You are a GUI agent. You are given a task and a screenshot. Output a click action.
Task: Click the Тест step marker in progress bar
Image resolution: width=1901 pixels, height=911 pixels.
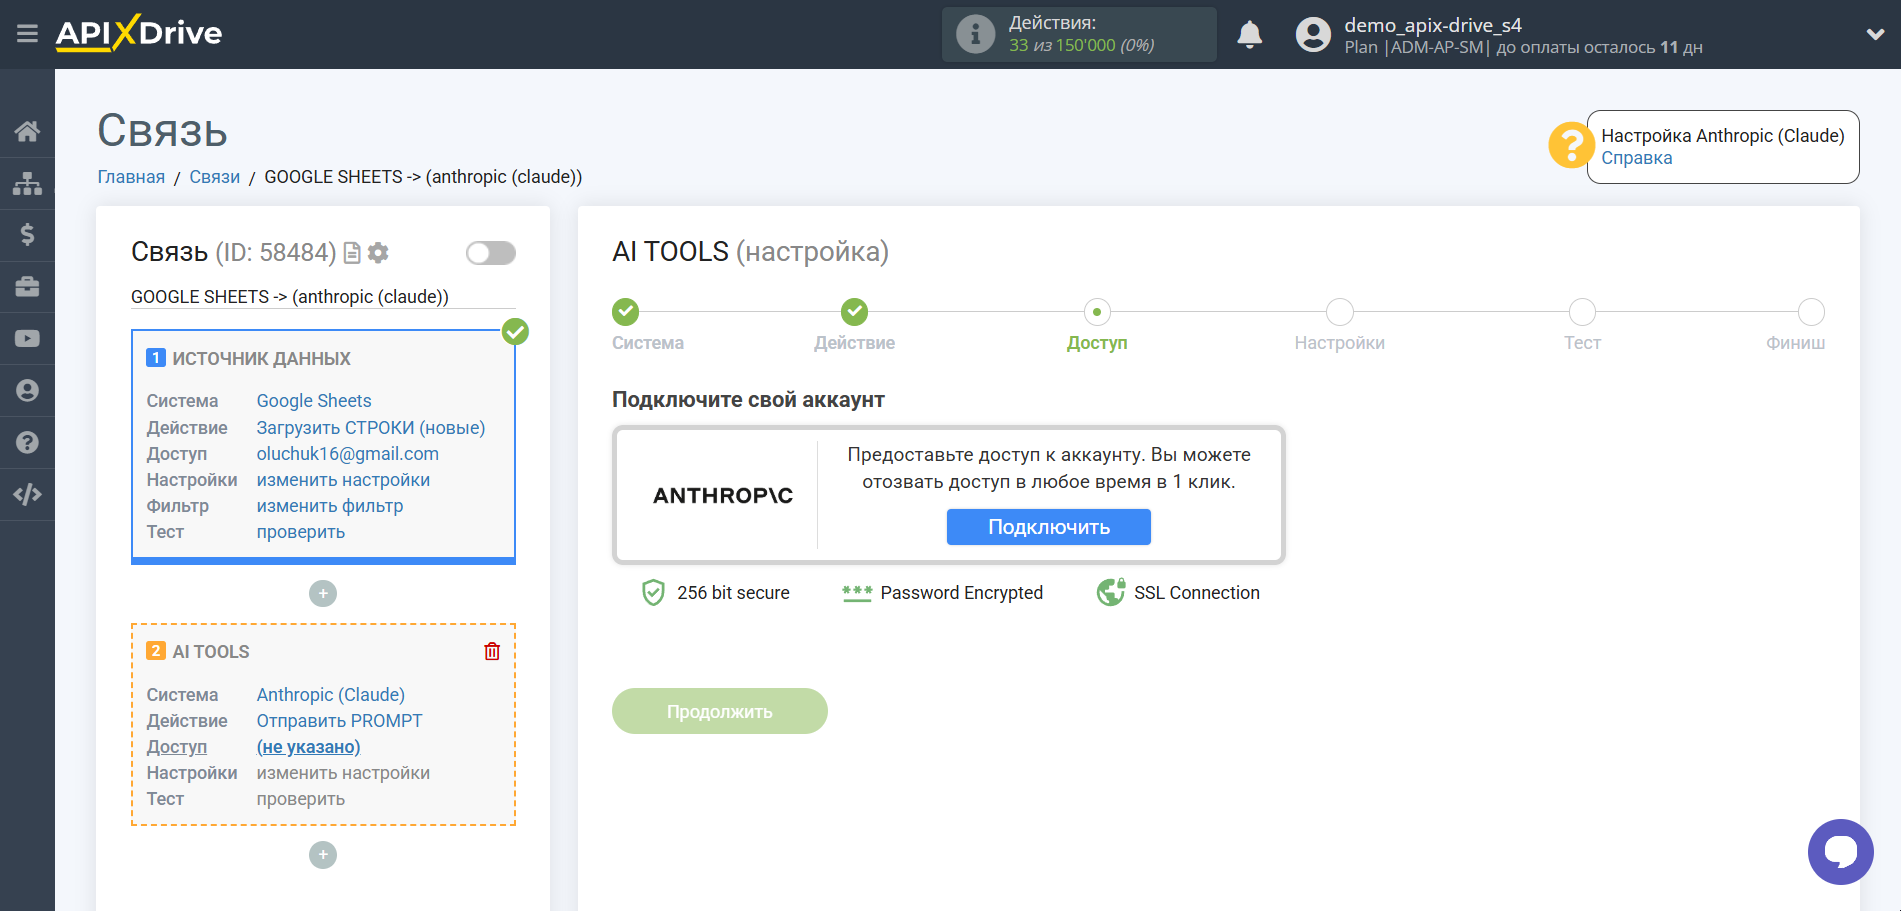pos(1582,313)
